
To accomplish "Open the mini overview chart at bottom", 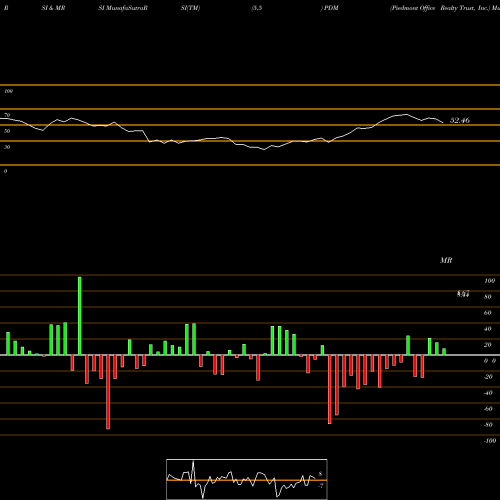I will (x=247, y=479).
